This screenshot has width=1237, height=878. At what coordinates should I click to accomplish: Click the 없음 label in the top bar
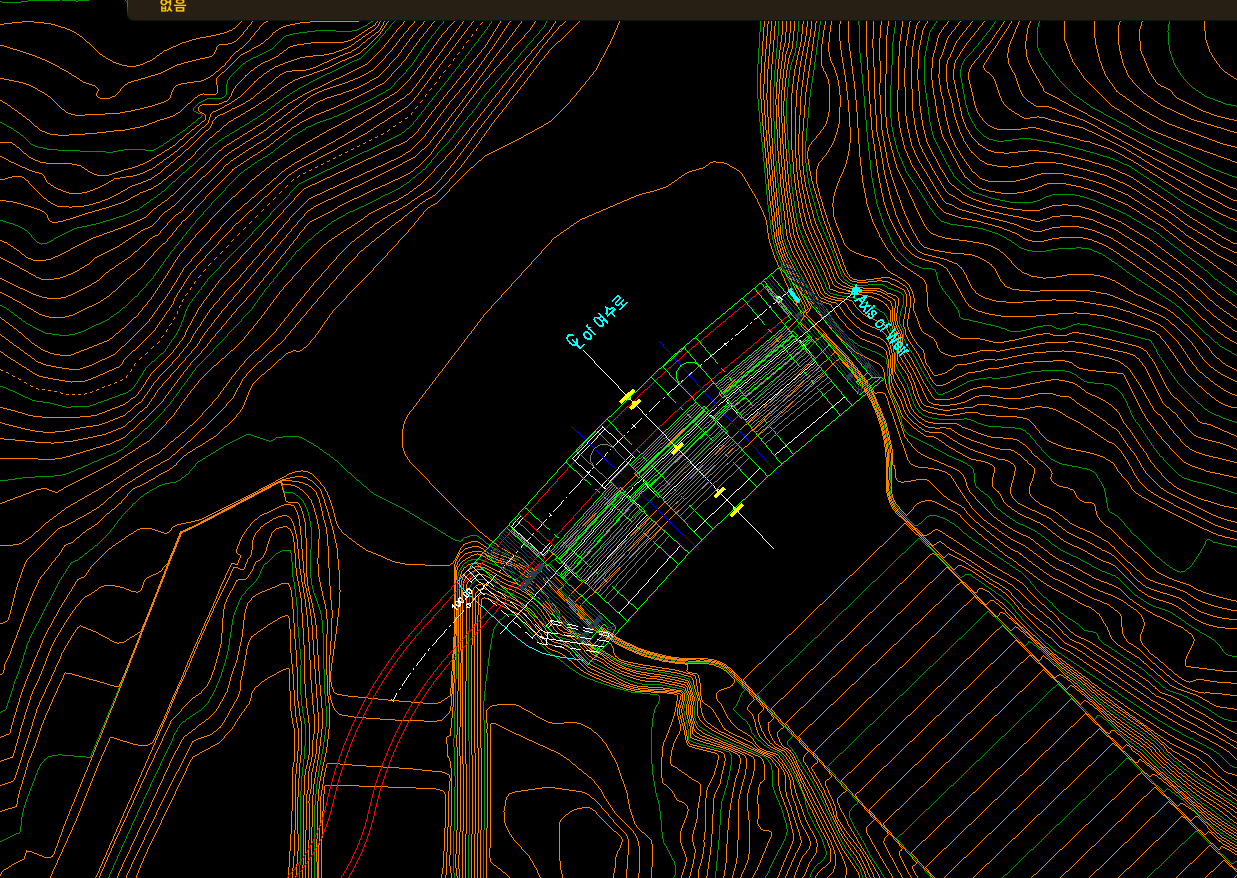172,6
